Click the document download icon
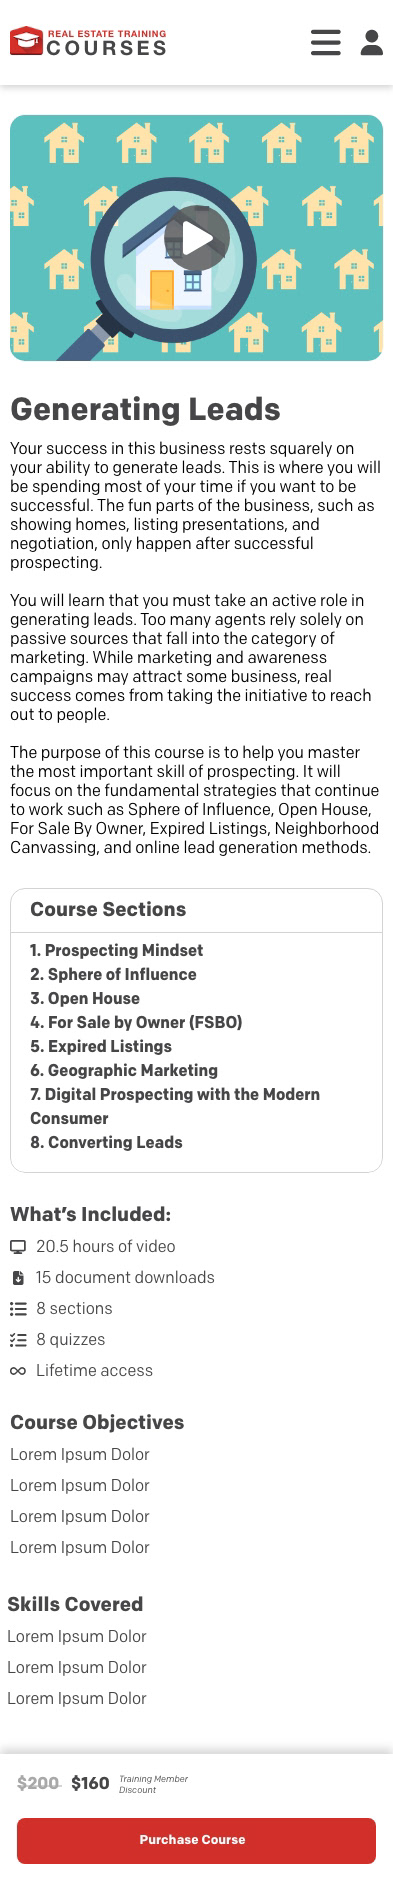 [x=17, y=1278]
